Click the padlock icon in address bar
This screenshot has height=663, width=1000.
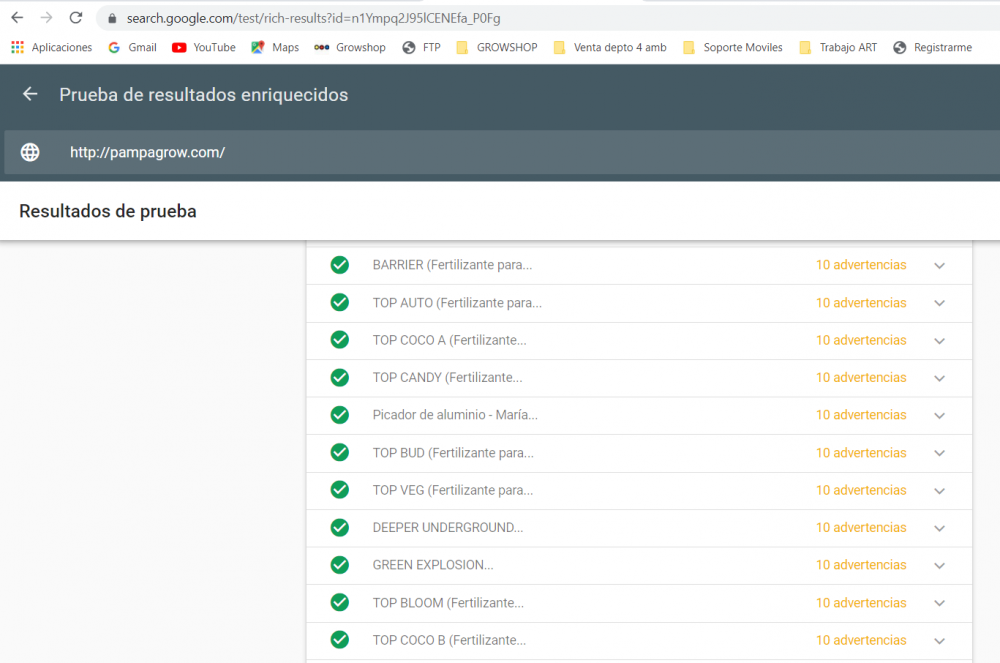(x=112, y=18)
